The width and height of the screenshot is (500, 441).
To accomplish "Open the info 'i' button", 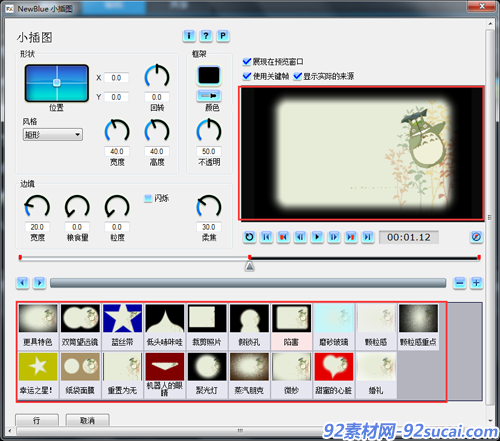I will pyautogui.click(x=189, y=36).
